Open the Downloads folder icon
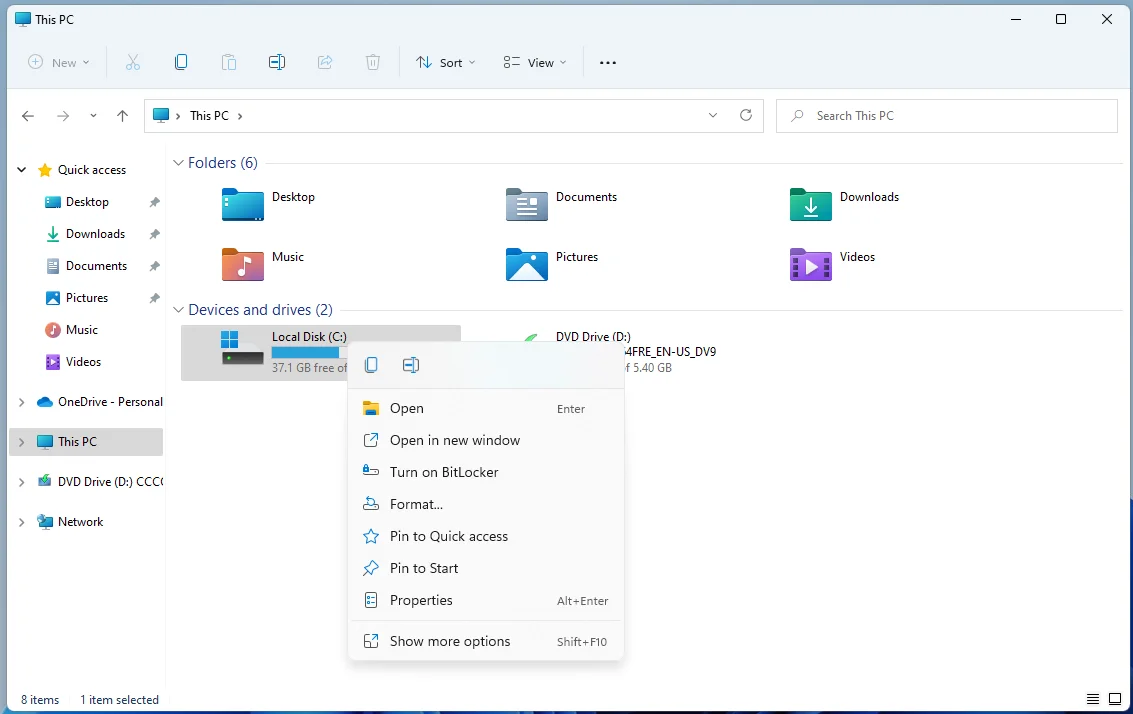Image resolution: width=1133 pixels, height=714 pixels. coord(810,204)
